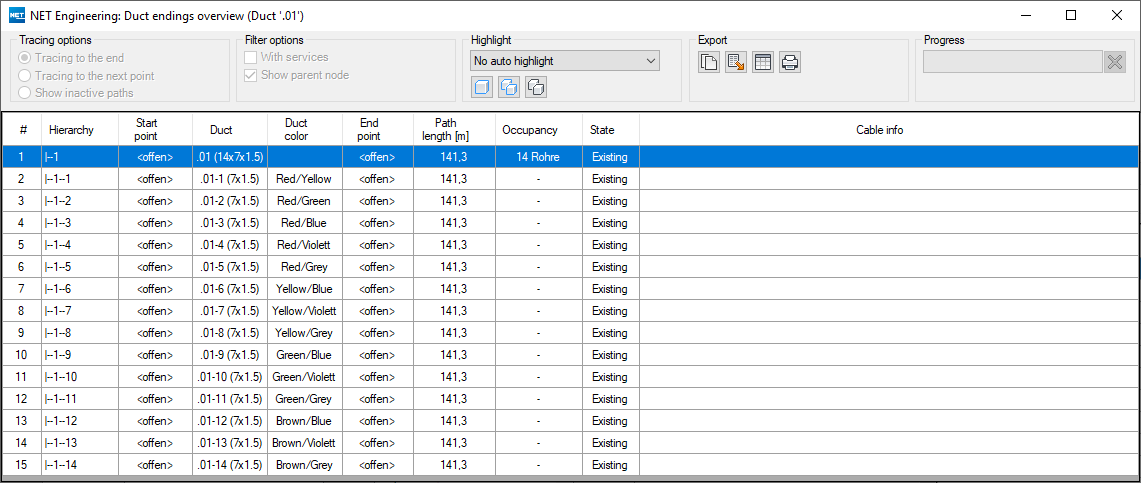Click the export to file icon with arrow

tap(736, 63)
